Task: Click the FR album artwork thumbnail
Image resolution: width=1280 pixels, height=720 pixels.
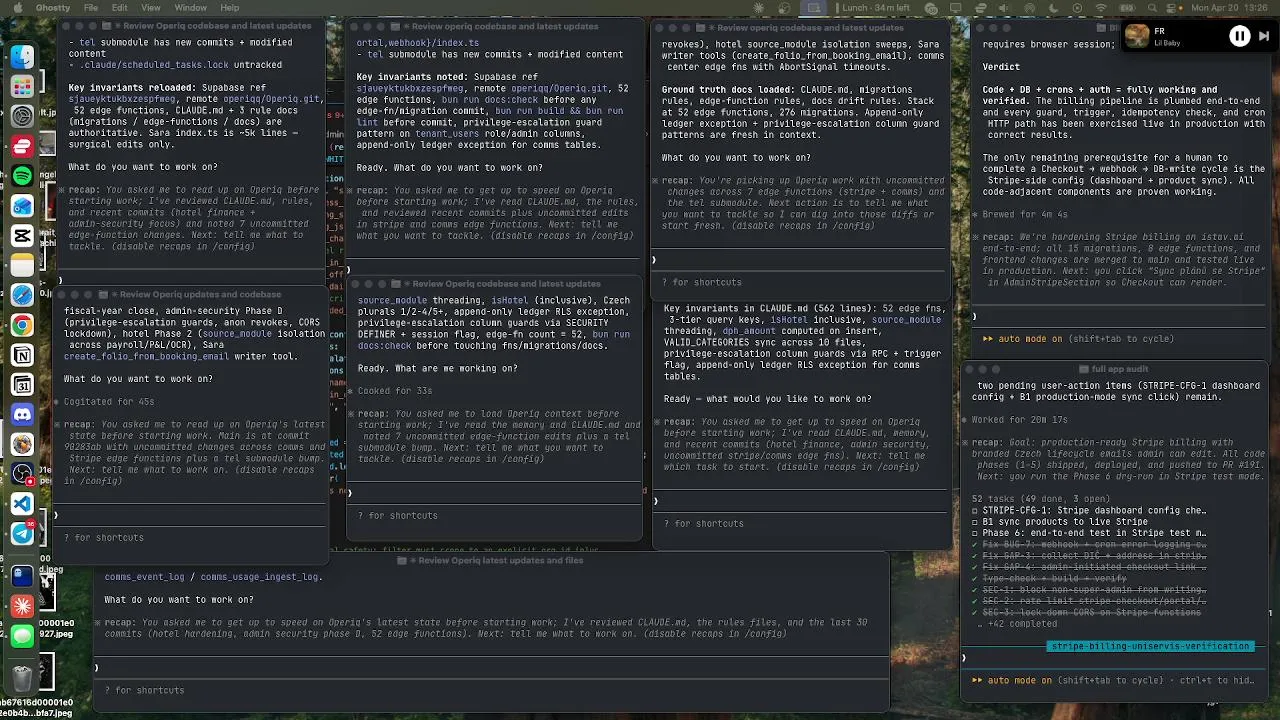Action: (x=1137, y=36)
